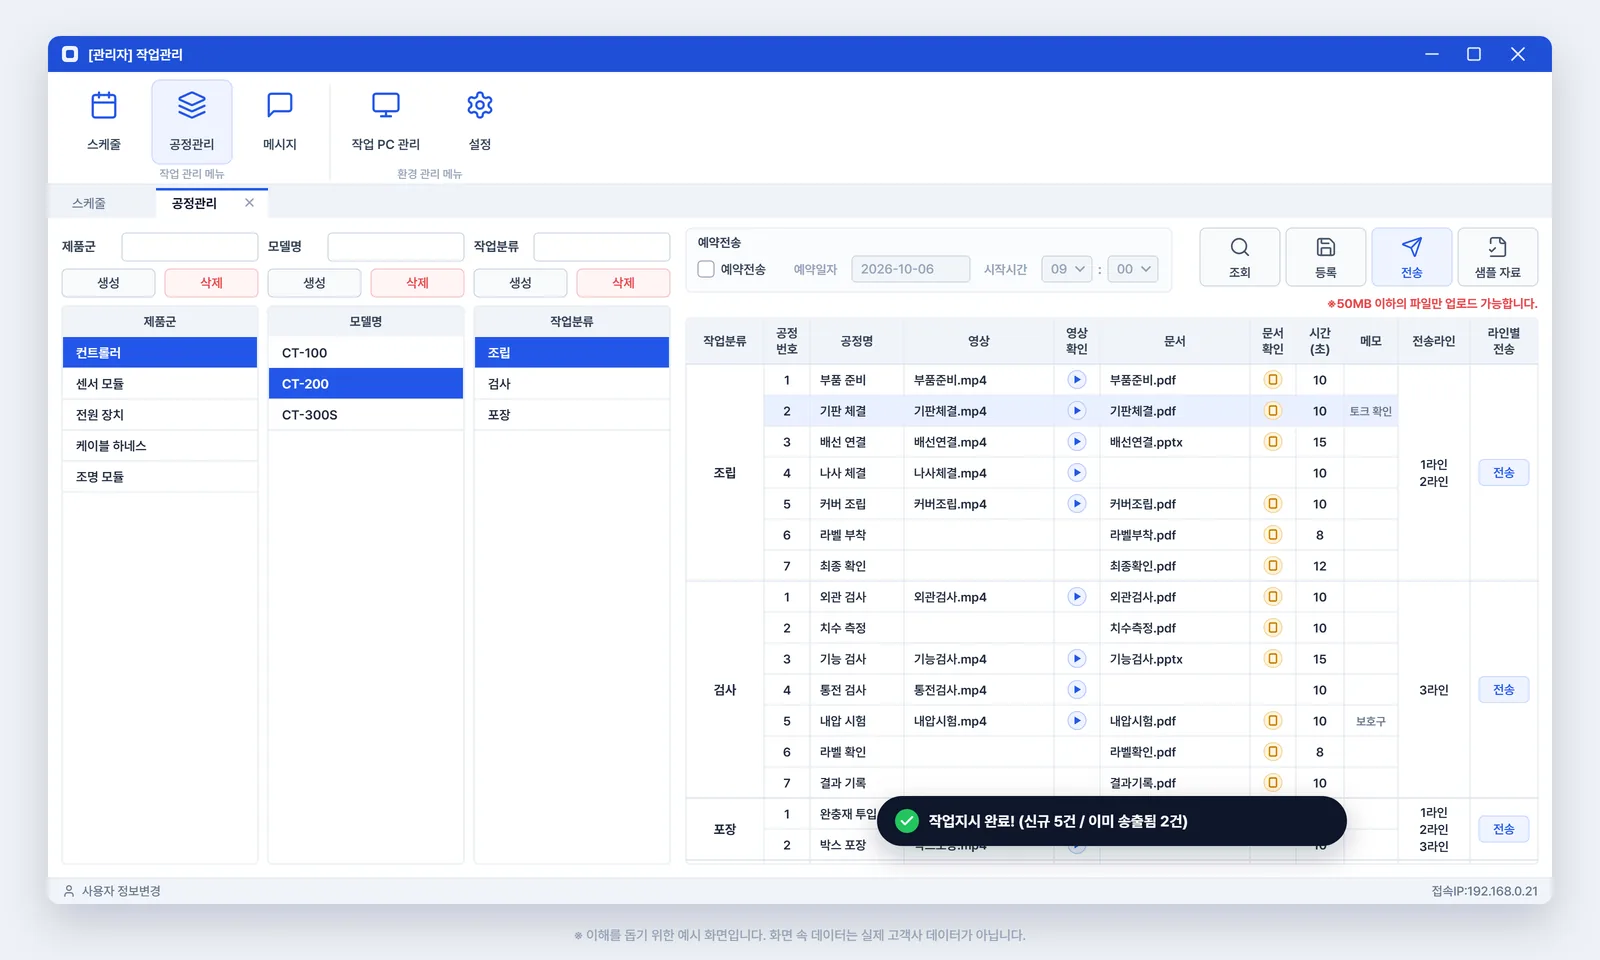Open the 스케줄 ribbon icon

[104, 121]
